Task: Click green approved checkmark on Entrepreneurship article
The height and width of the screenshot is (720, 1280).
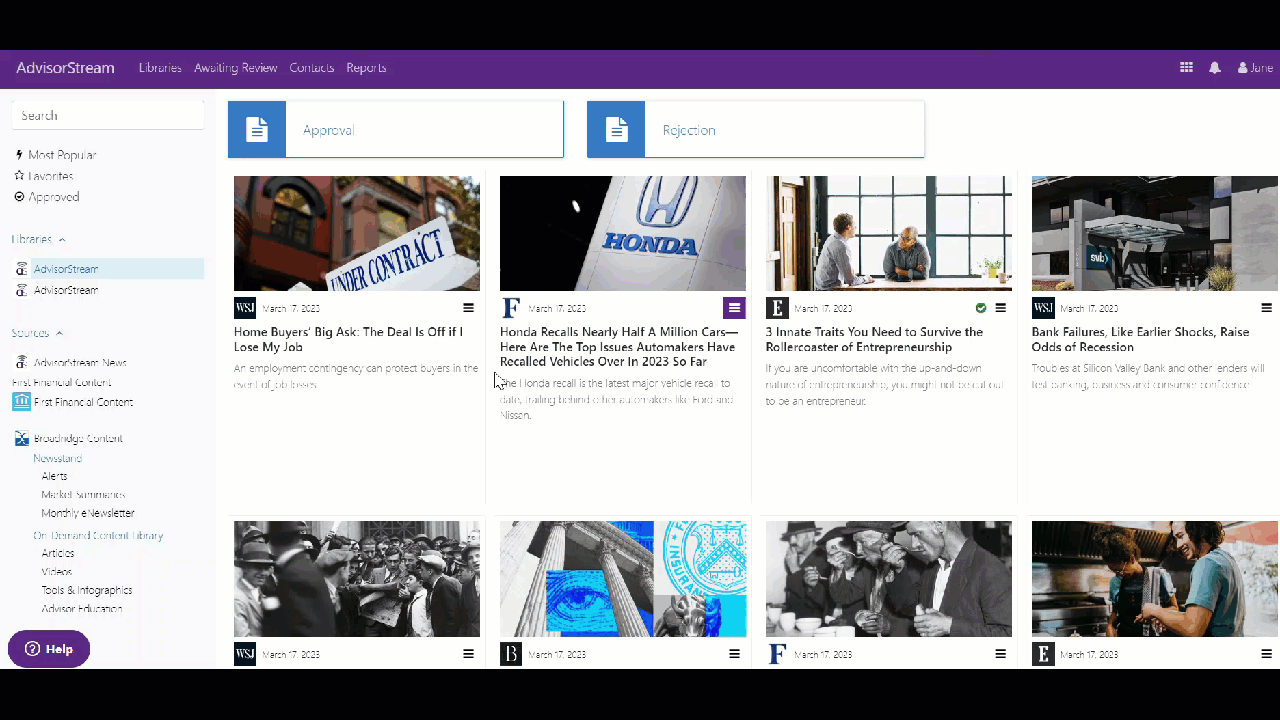Action: point(981,308)
